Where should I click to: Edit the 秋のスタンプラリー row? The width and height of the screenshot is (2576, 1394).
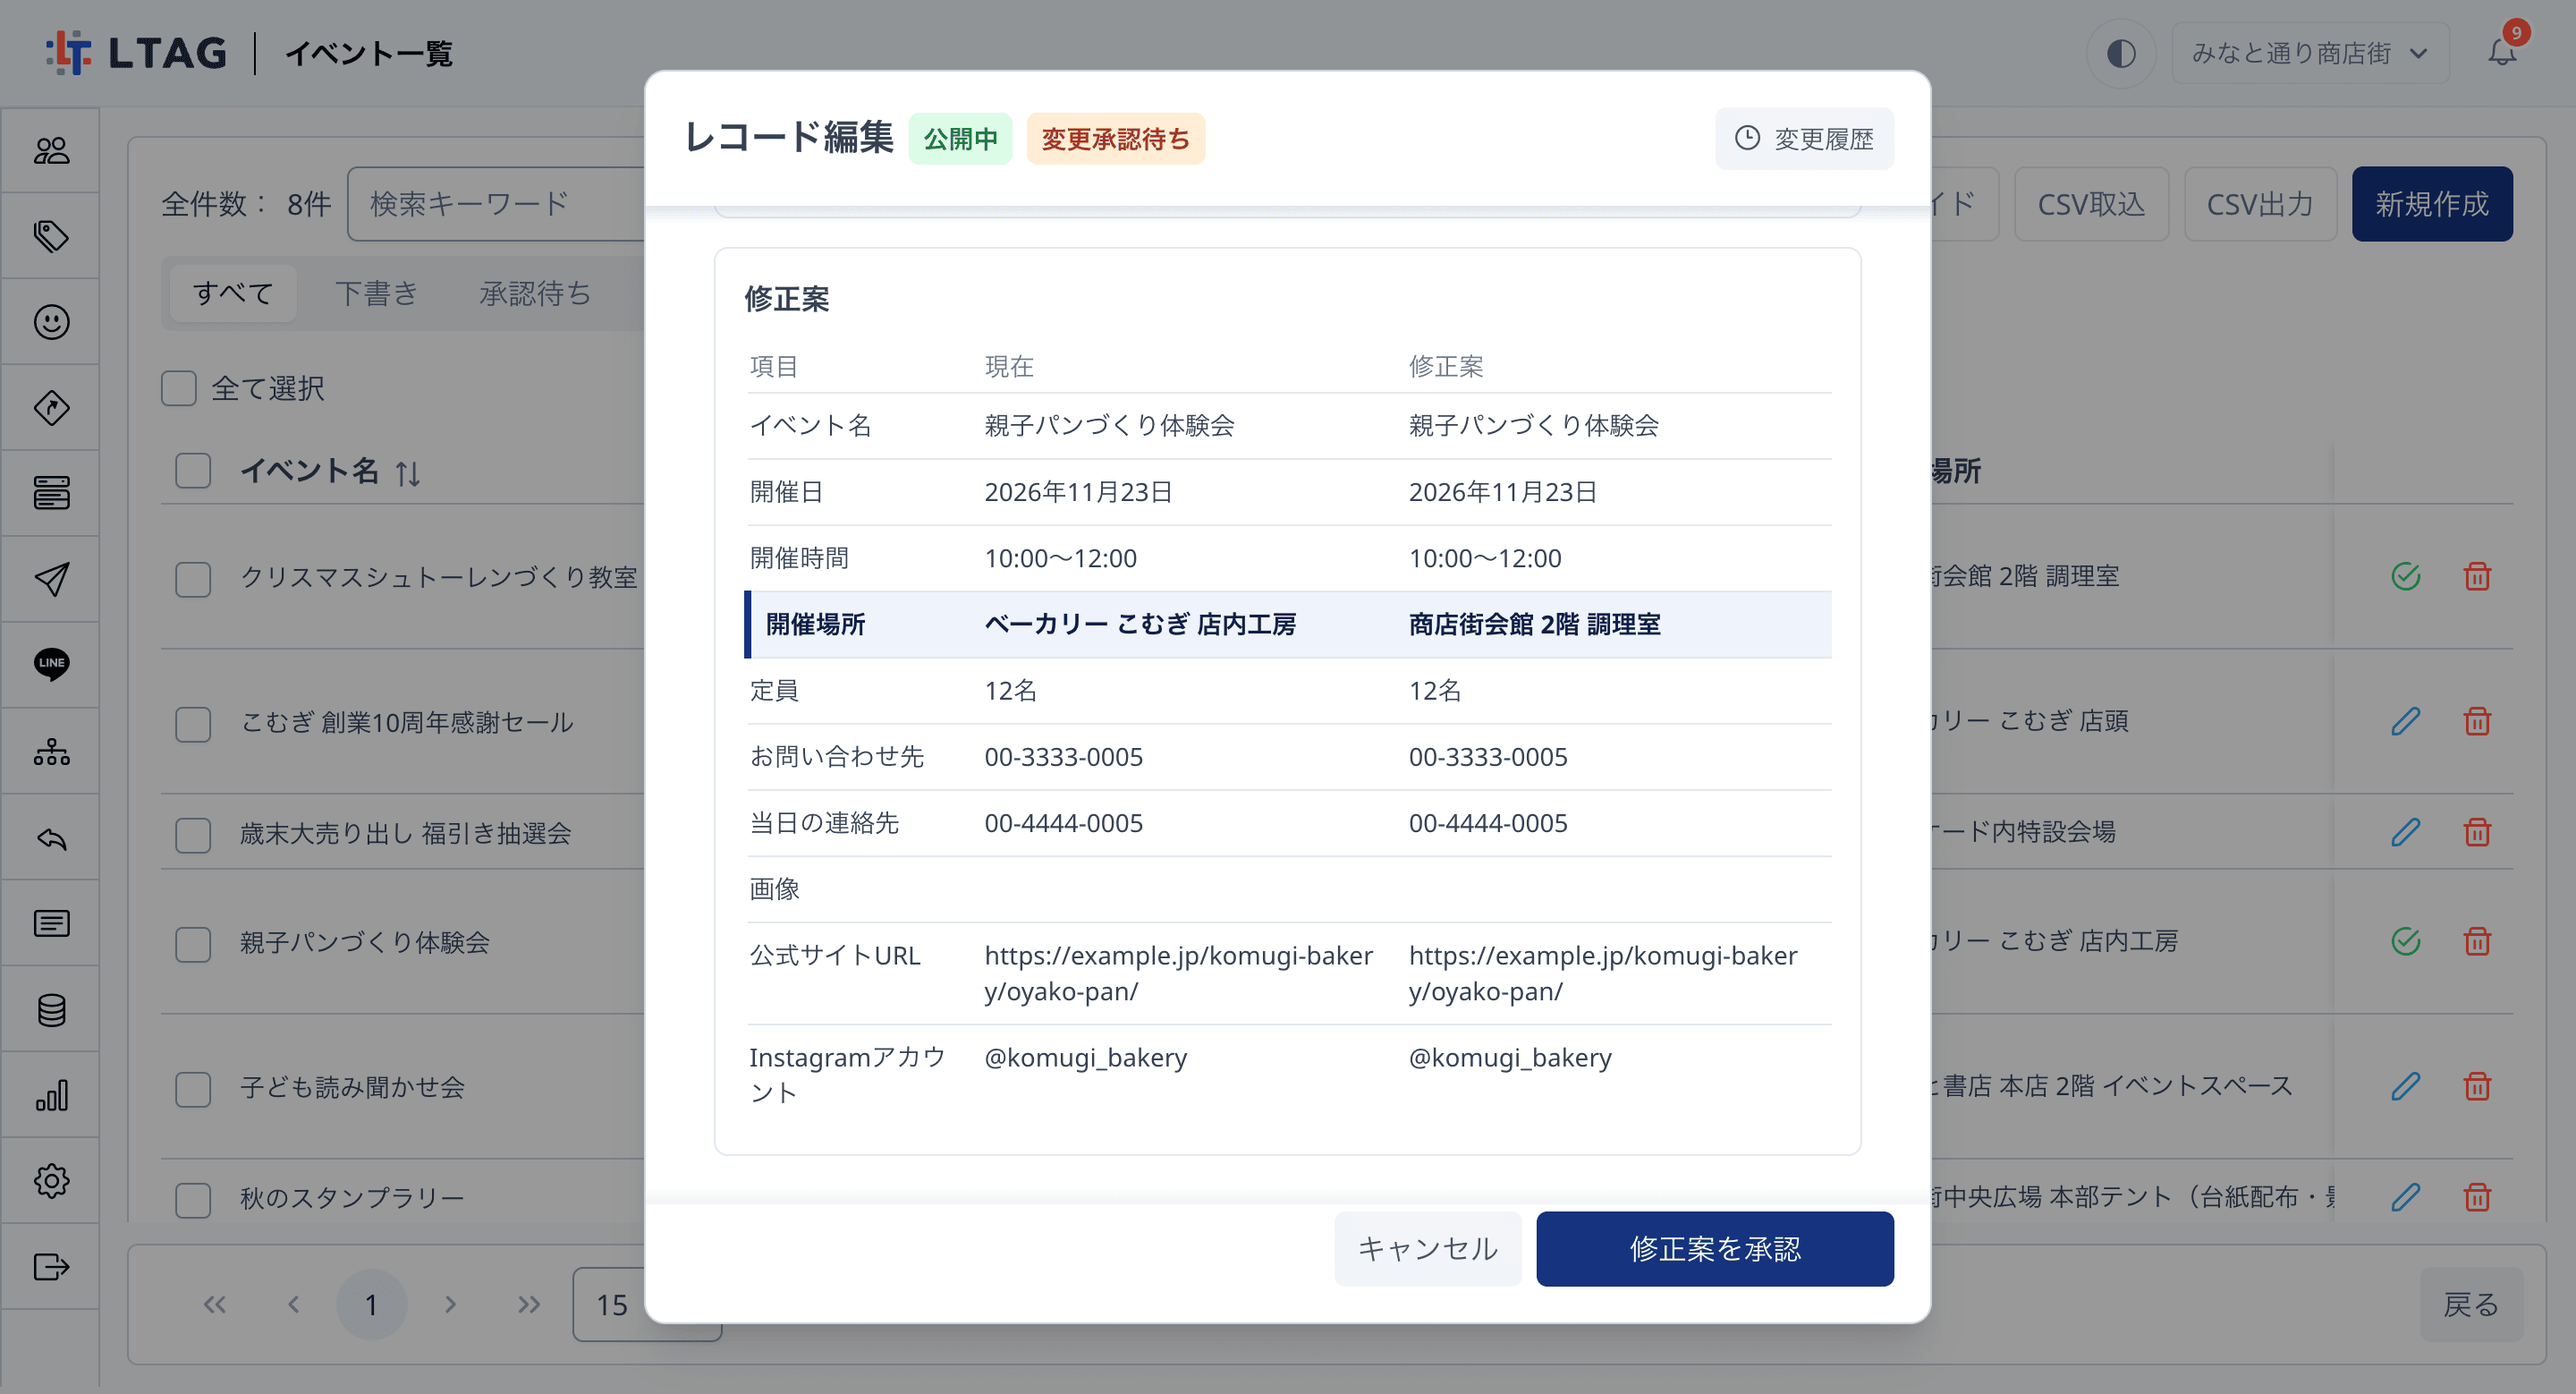click(2405, 1197)
